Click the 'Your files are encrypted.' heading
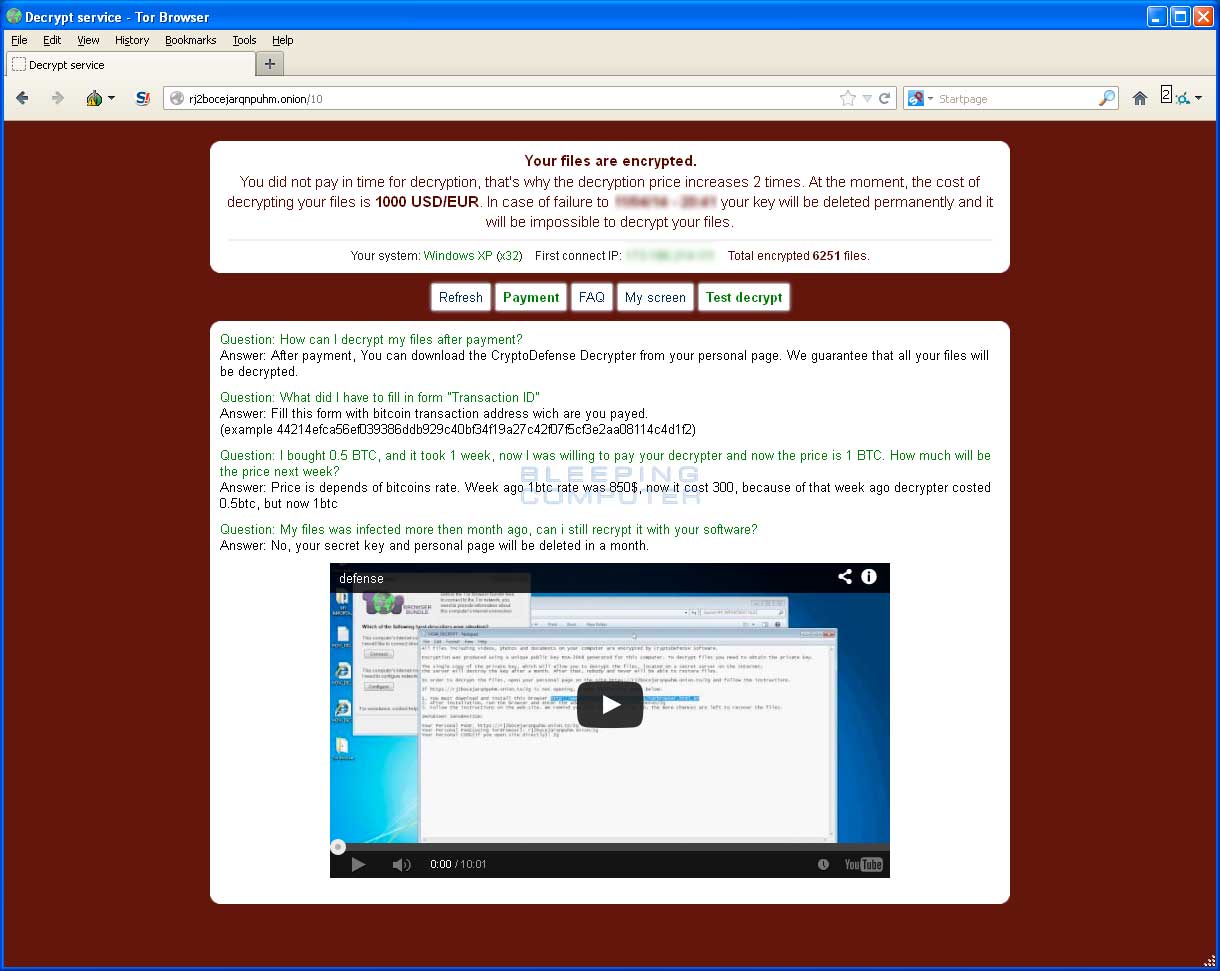Viewport: 1220px width, 971px height. (x=610, y=161)
